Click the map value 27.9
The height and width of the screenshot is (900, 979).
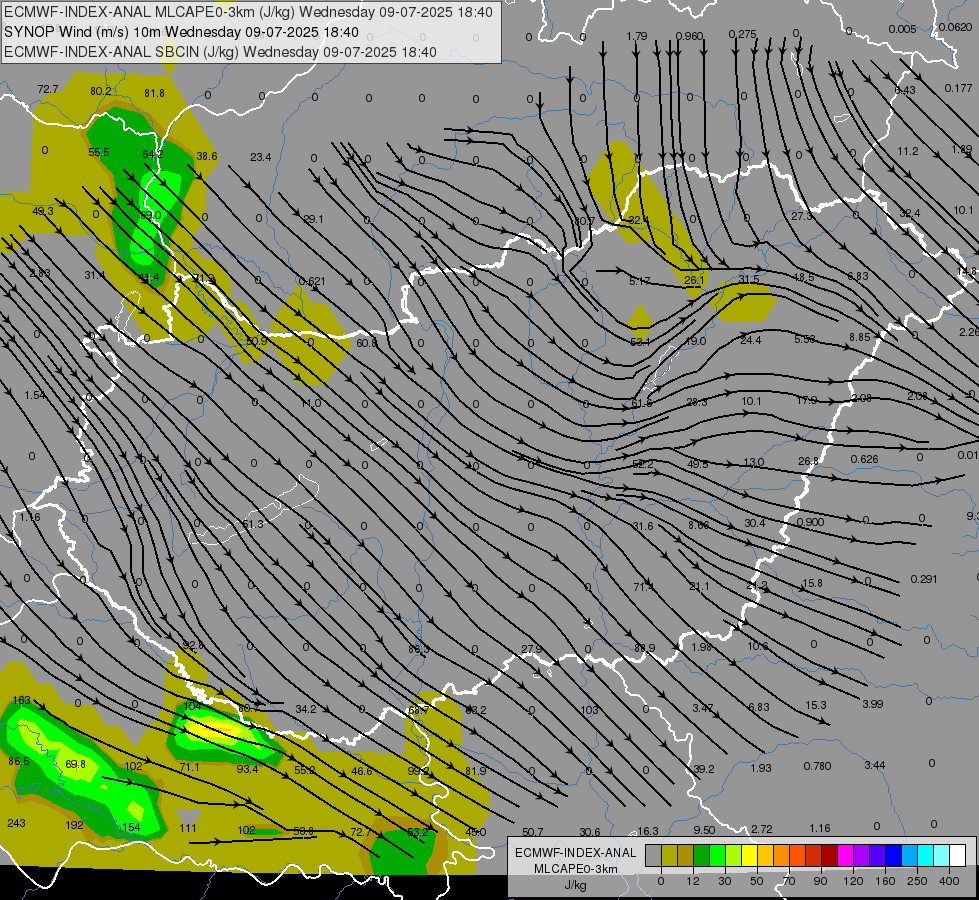click(x=531, y=650)
